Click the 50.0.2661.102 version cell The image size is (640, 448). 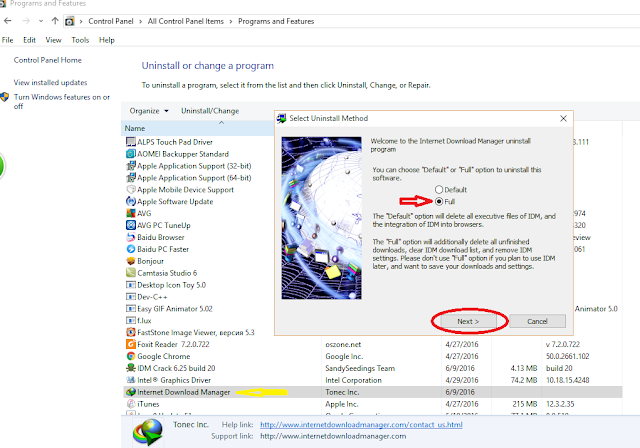(568, 356)
